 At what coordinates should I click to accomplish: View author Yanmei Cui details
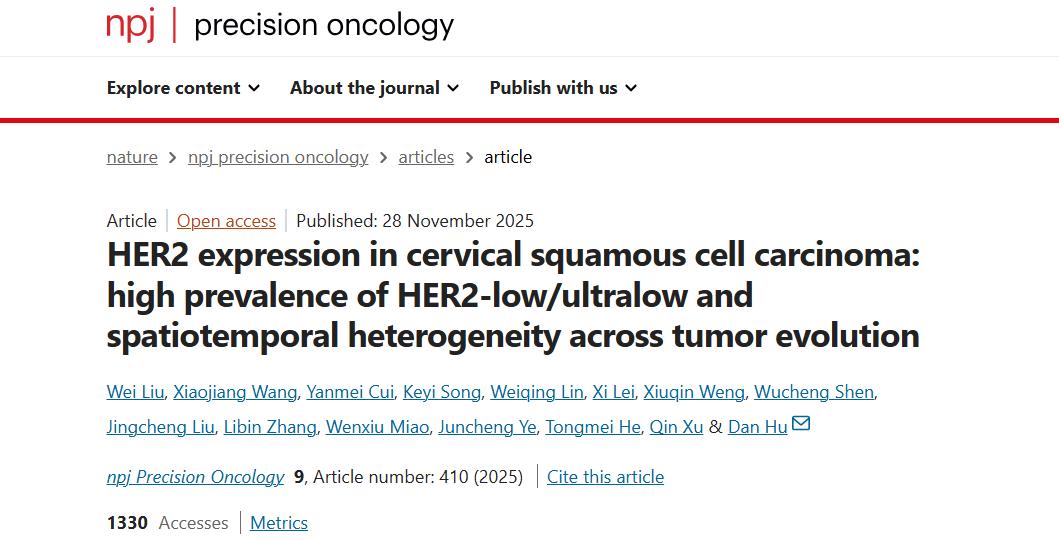pos(351,392)
